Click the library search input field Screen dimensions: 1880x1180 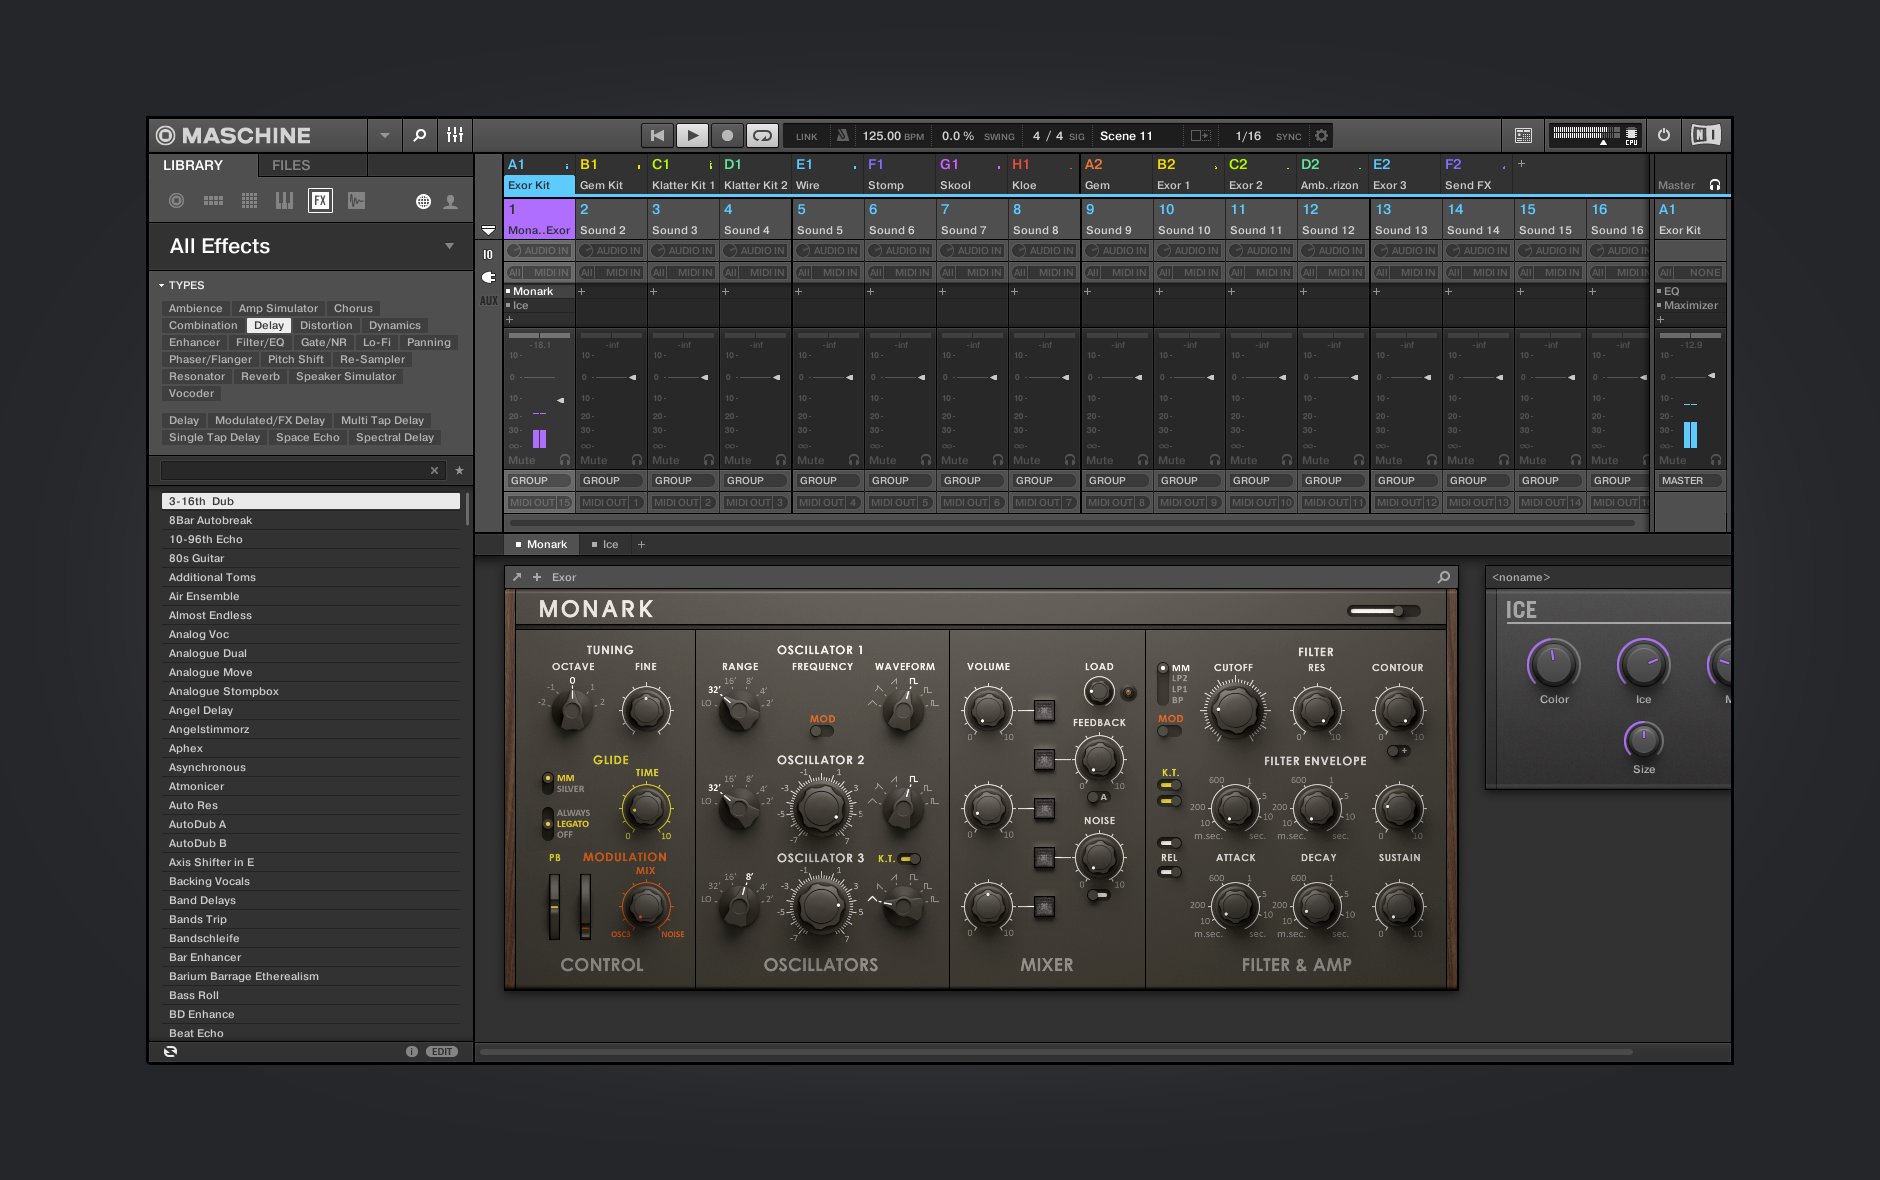tap(294, 470)
